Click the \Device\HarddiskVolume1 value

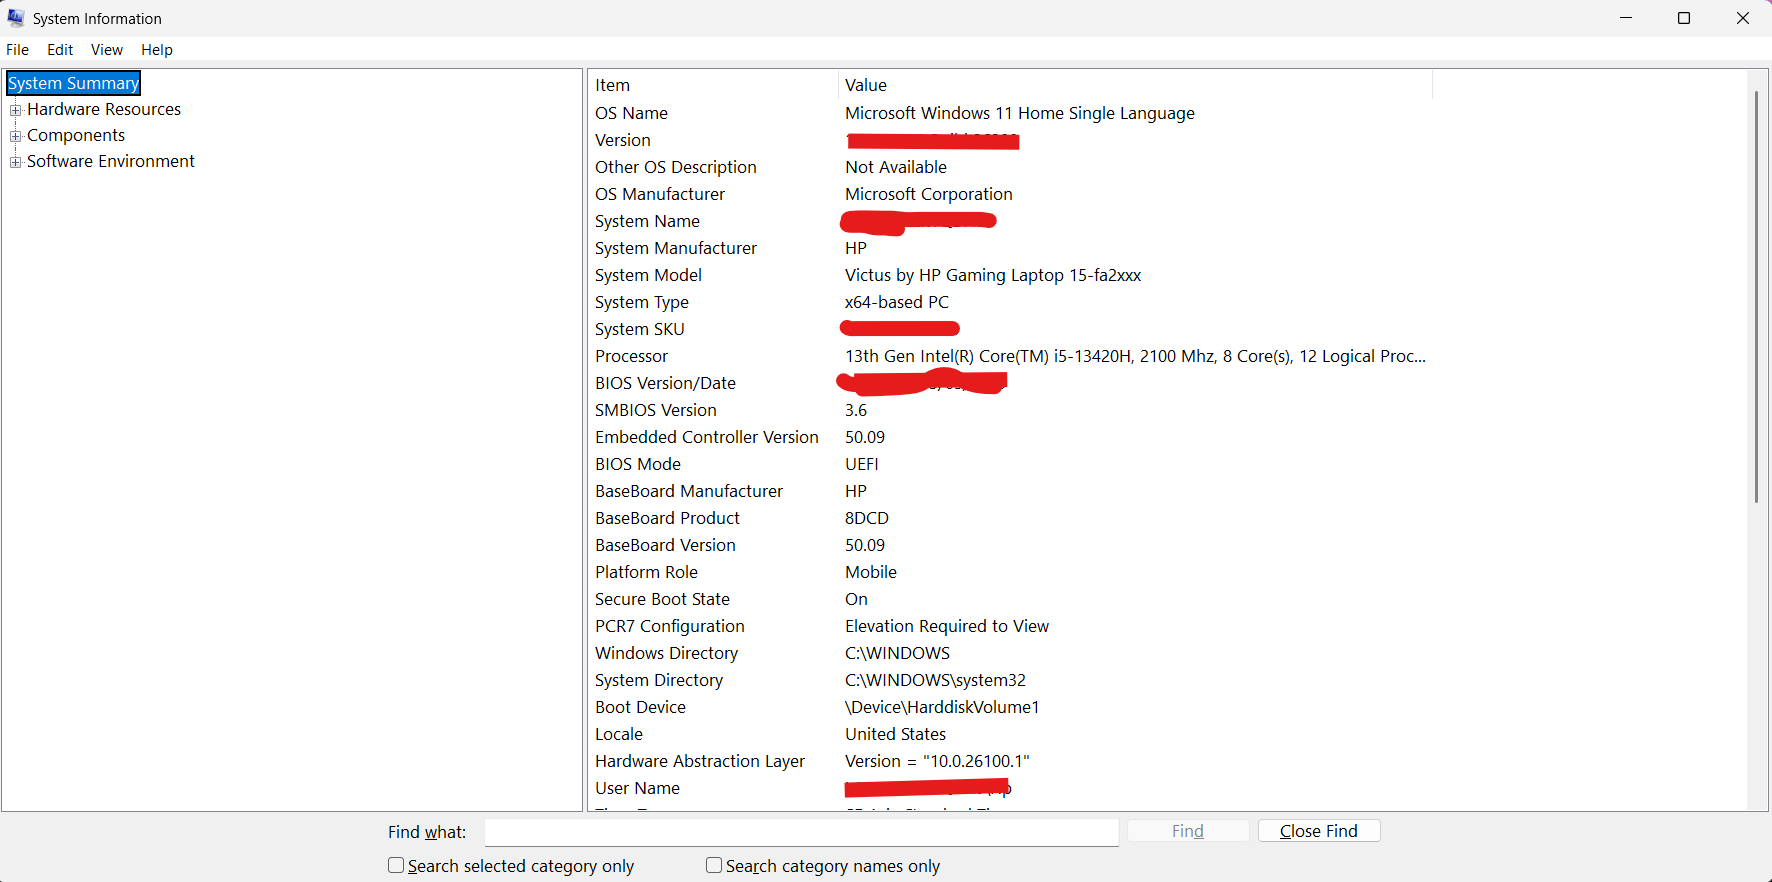tap(942, 707)
